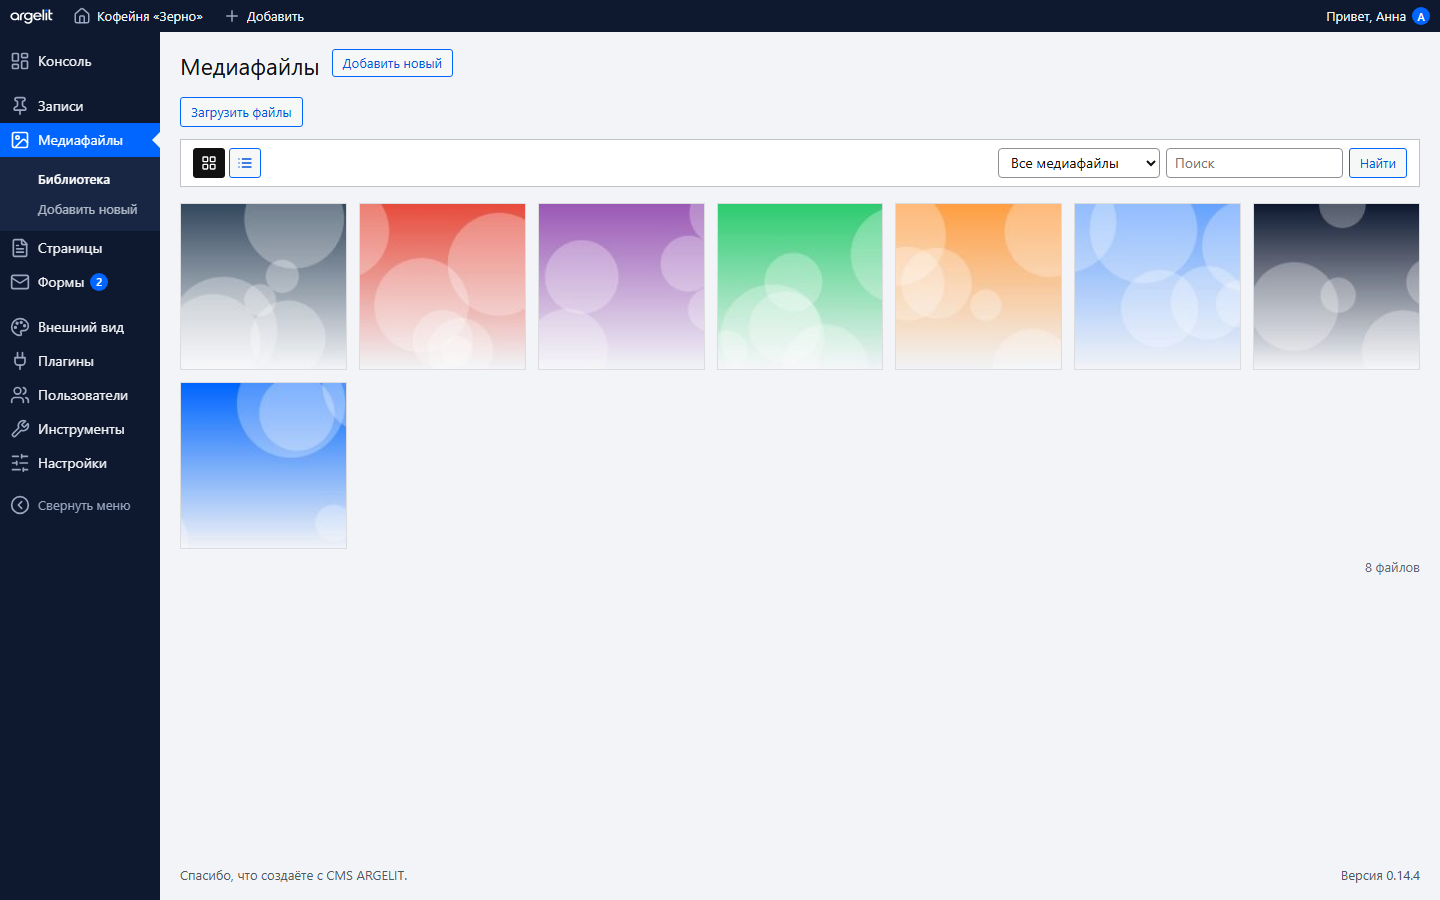
Task: Click the CMS ARGELIT footer text
Action: click(x=366, y=876)
